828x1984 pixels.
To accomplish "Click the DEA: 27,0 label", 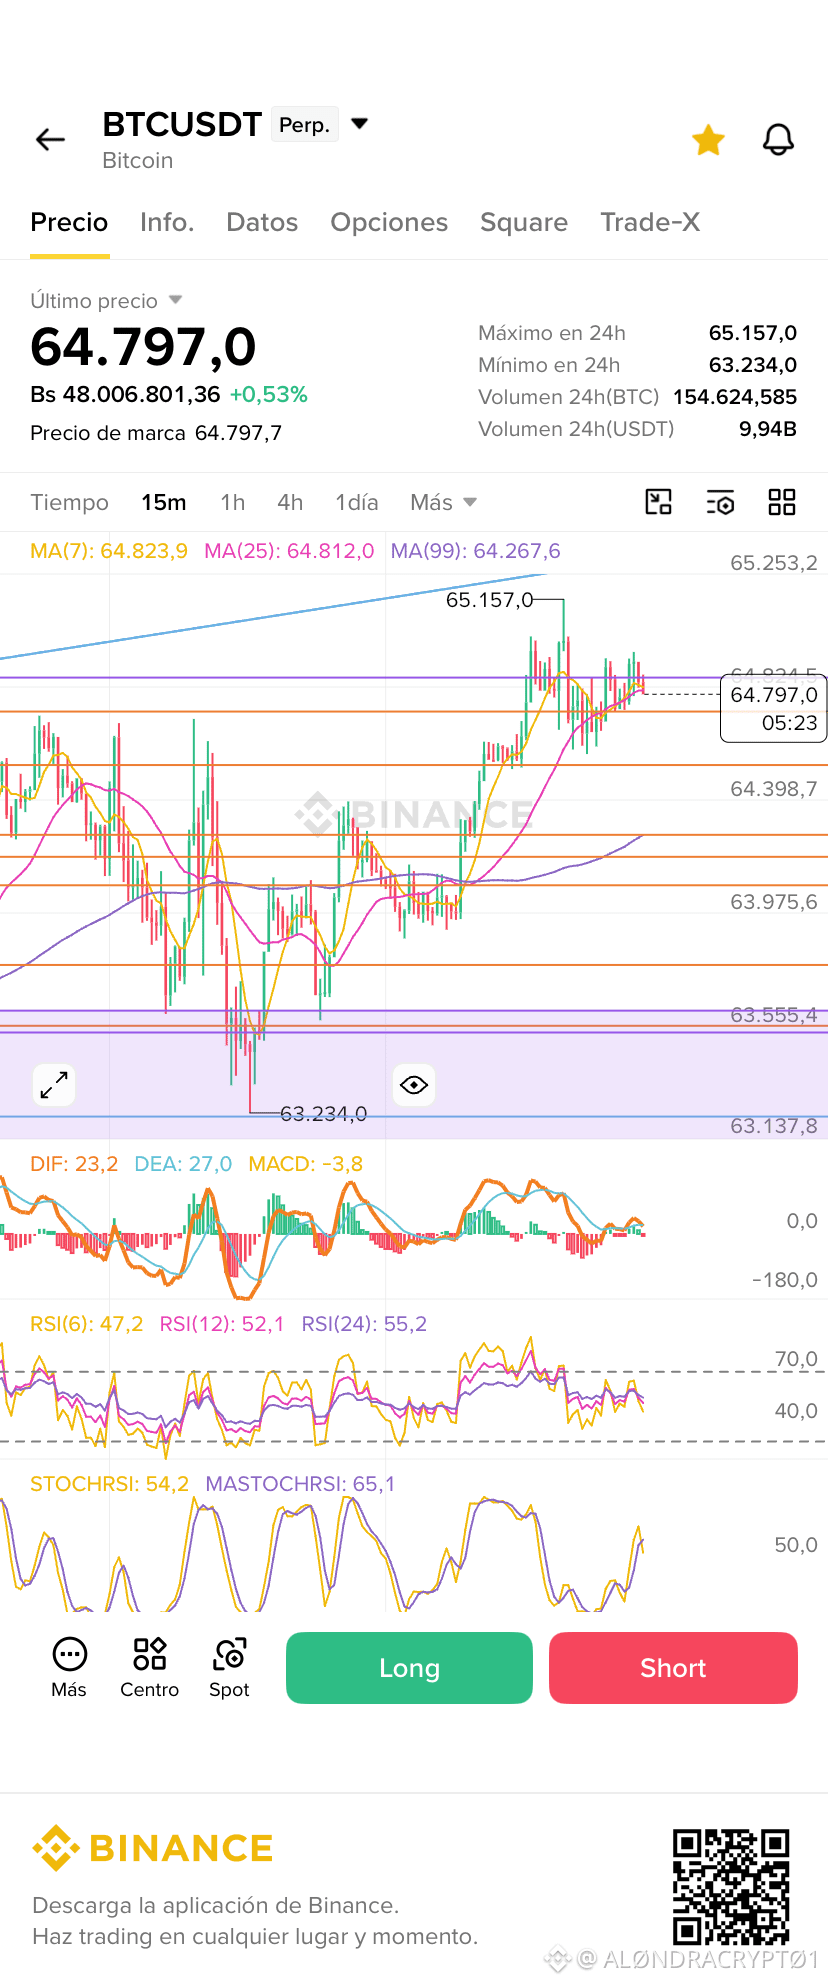I will [x=183, y=1164].
